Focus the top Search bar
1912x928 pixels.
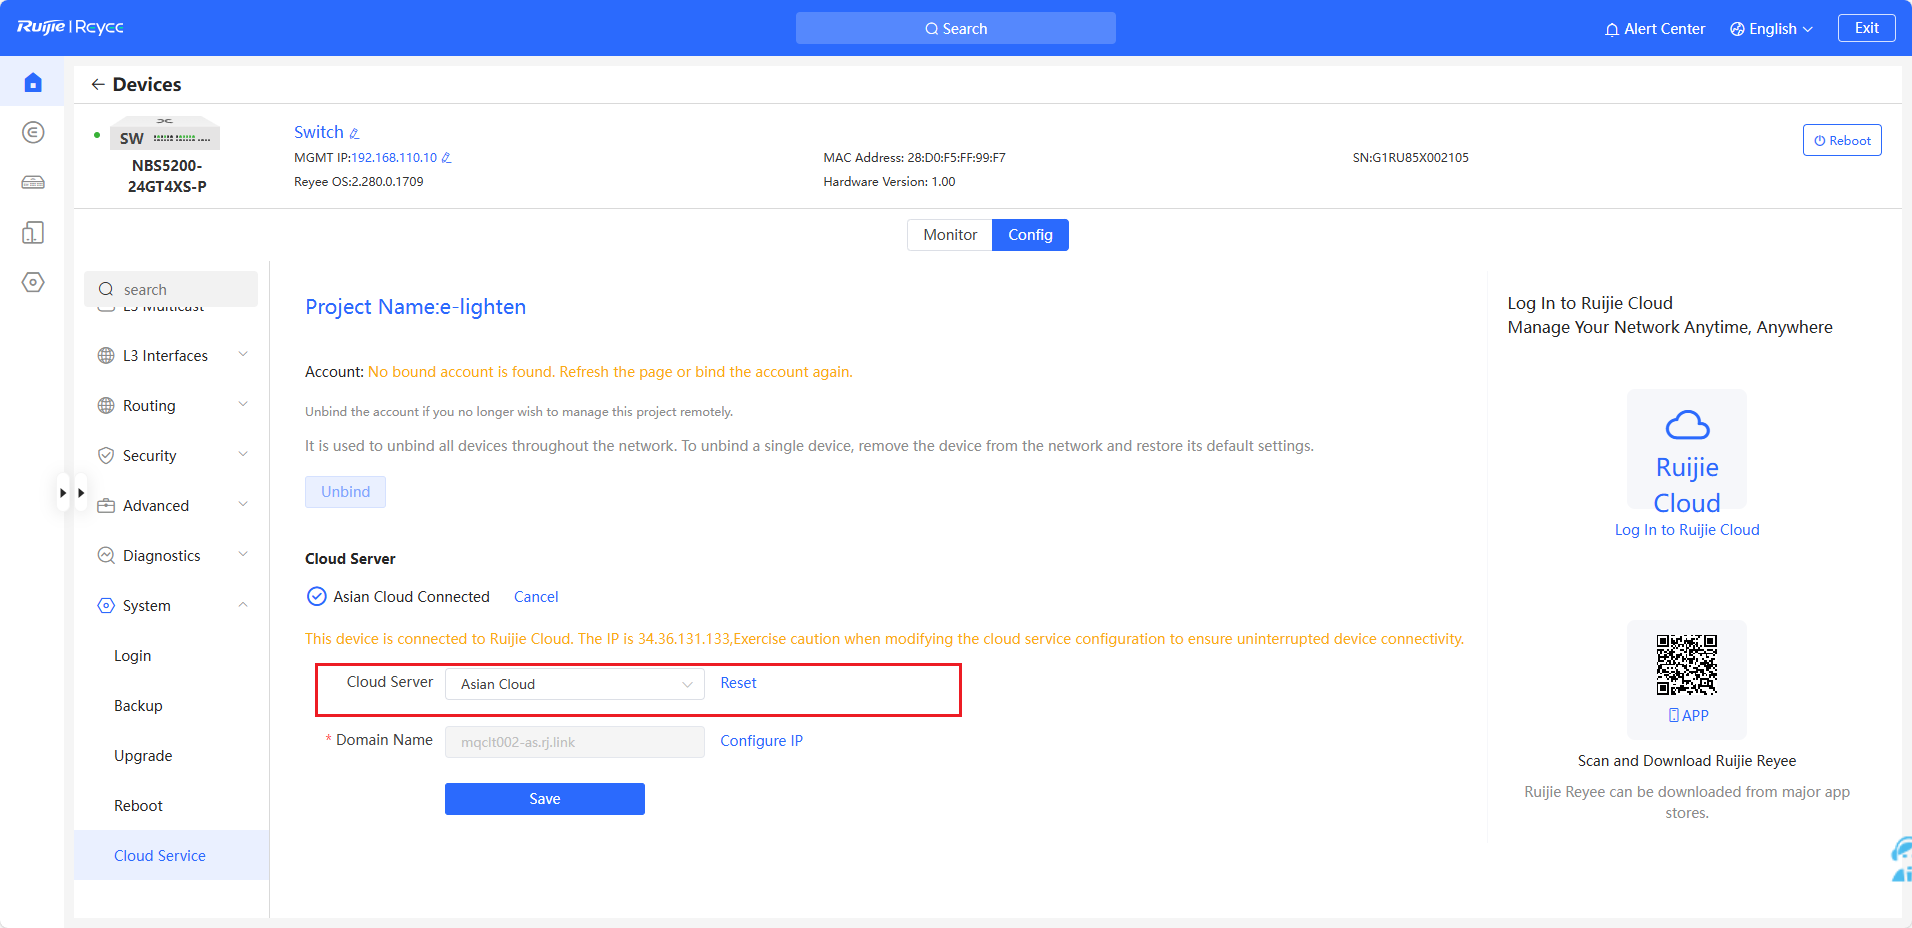point(956,28)
